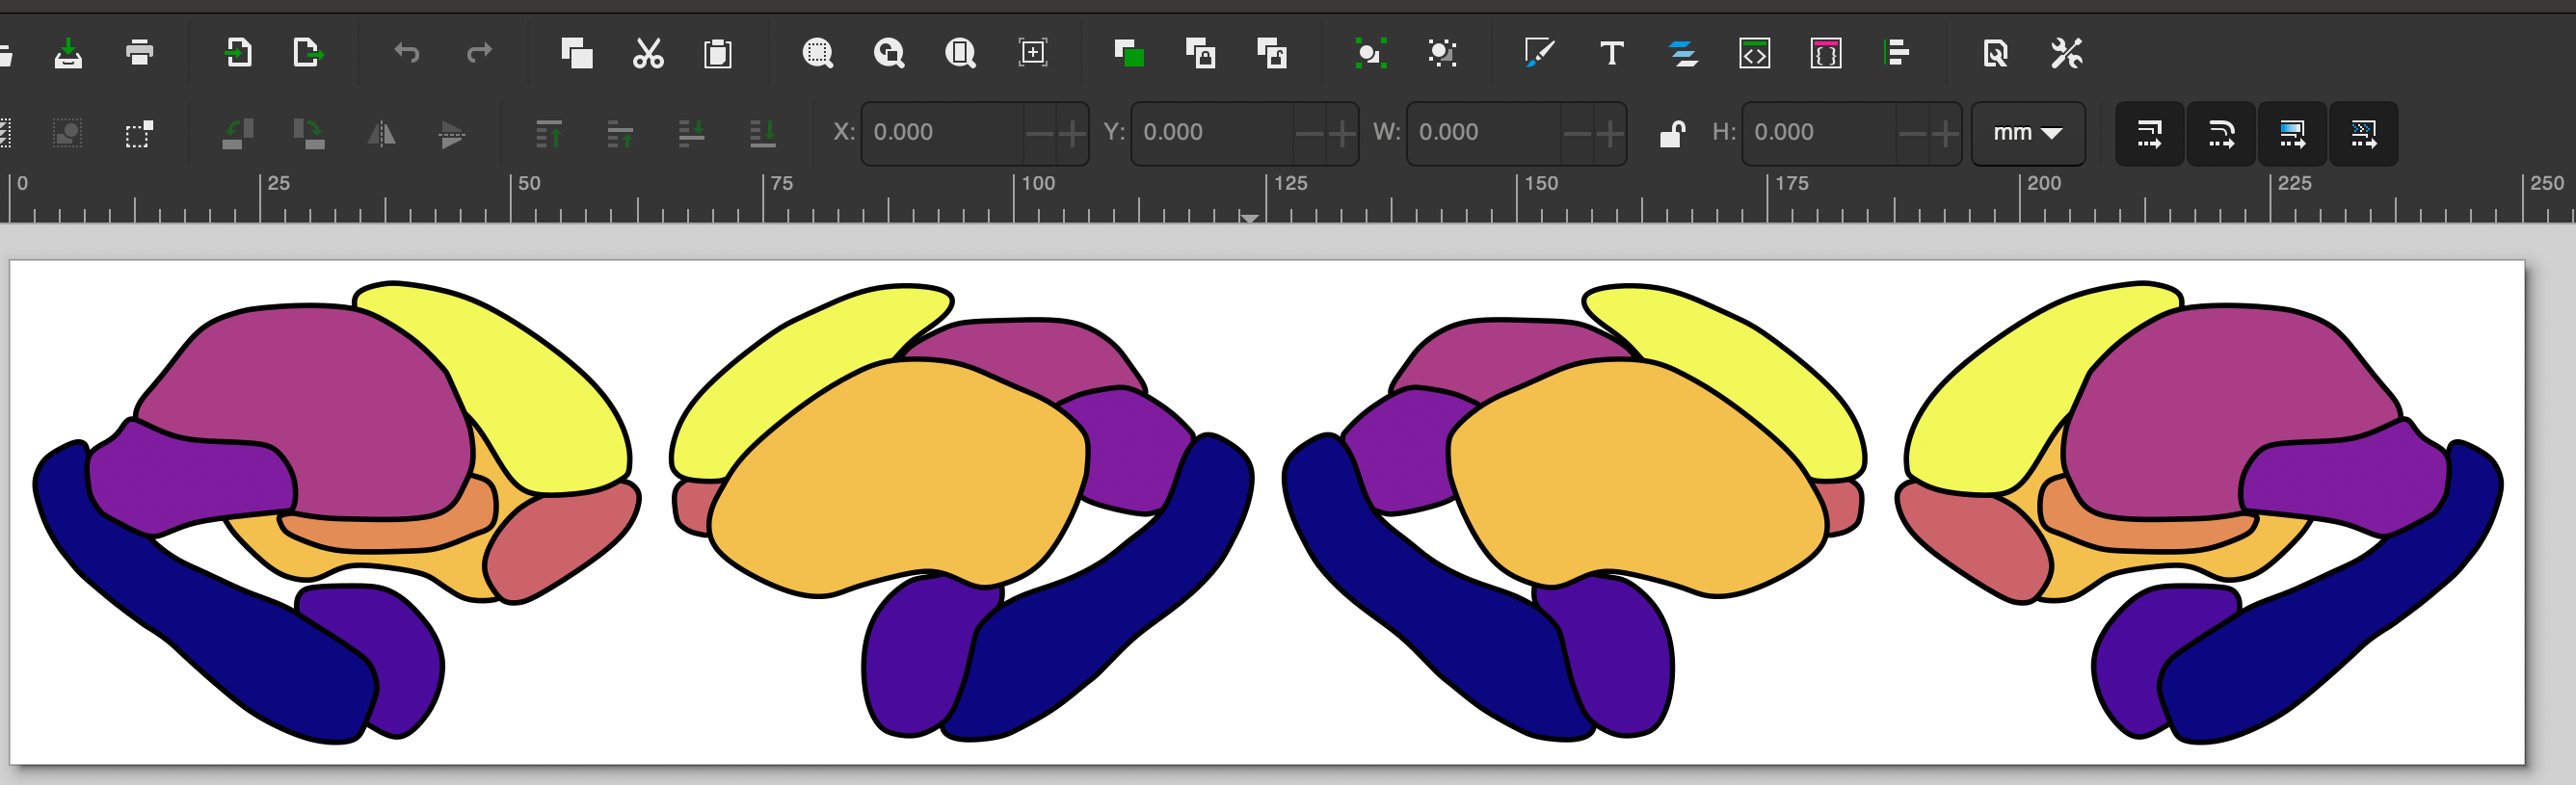Toggle scale rounded corners option
The width and height of the screenshot is (2576, 785).
coord(2221,133)
